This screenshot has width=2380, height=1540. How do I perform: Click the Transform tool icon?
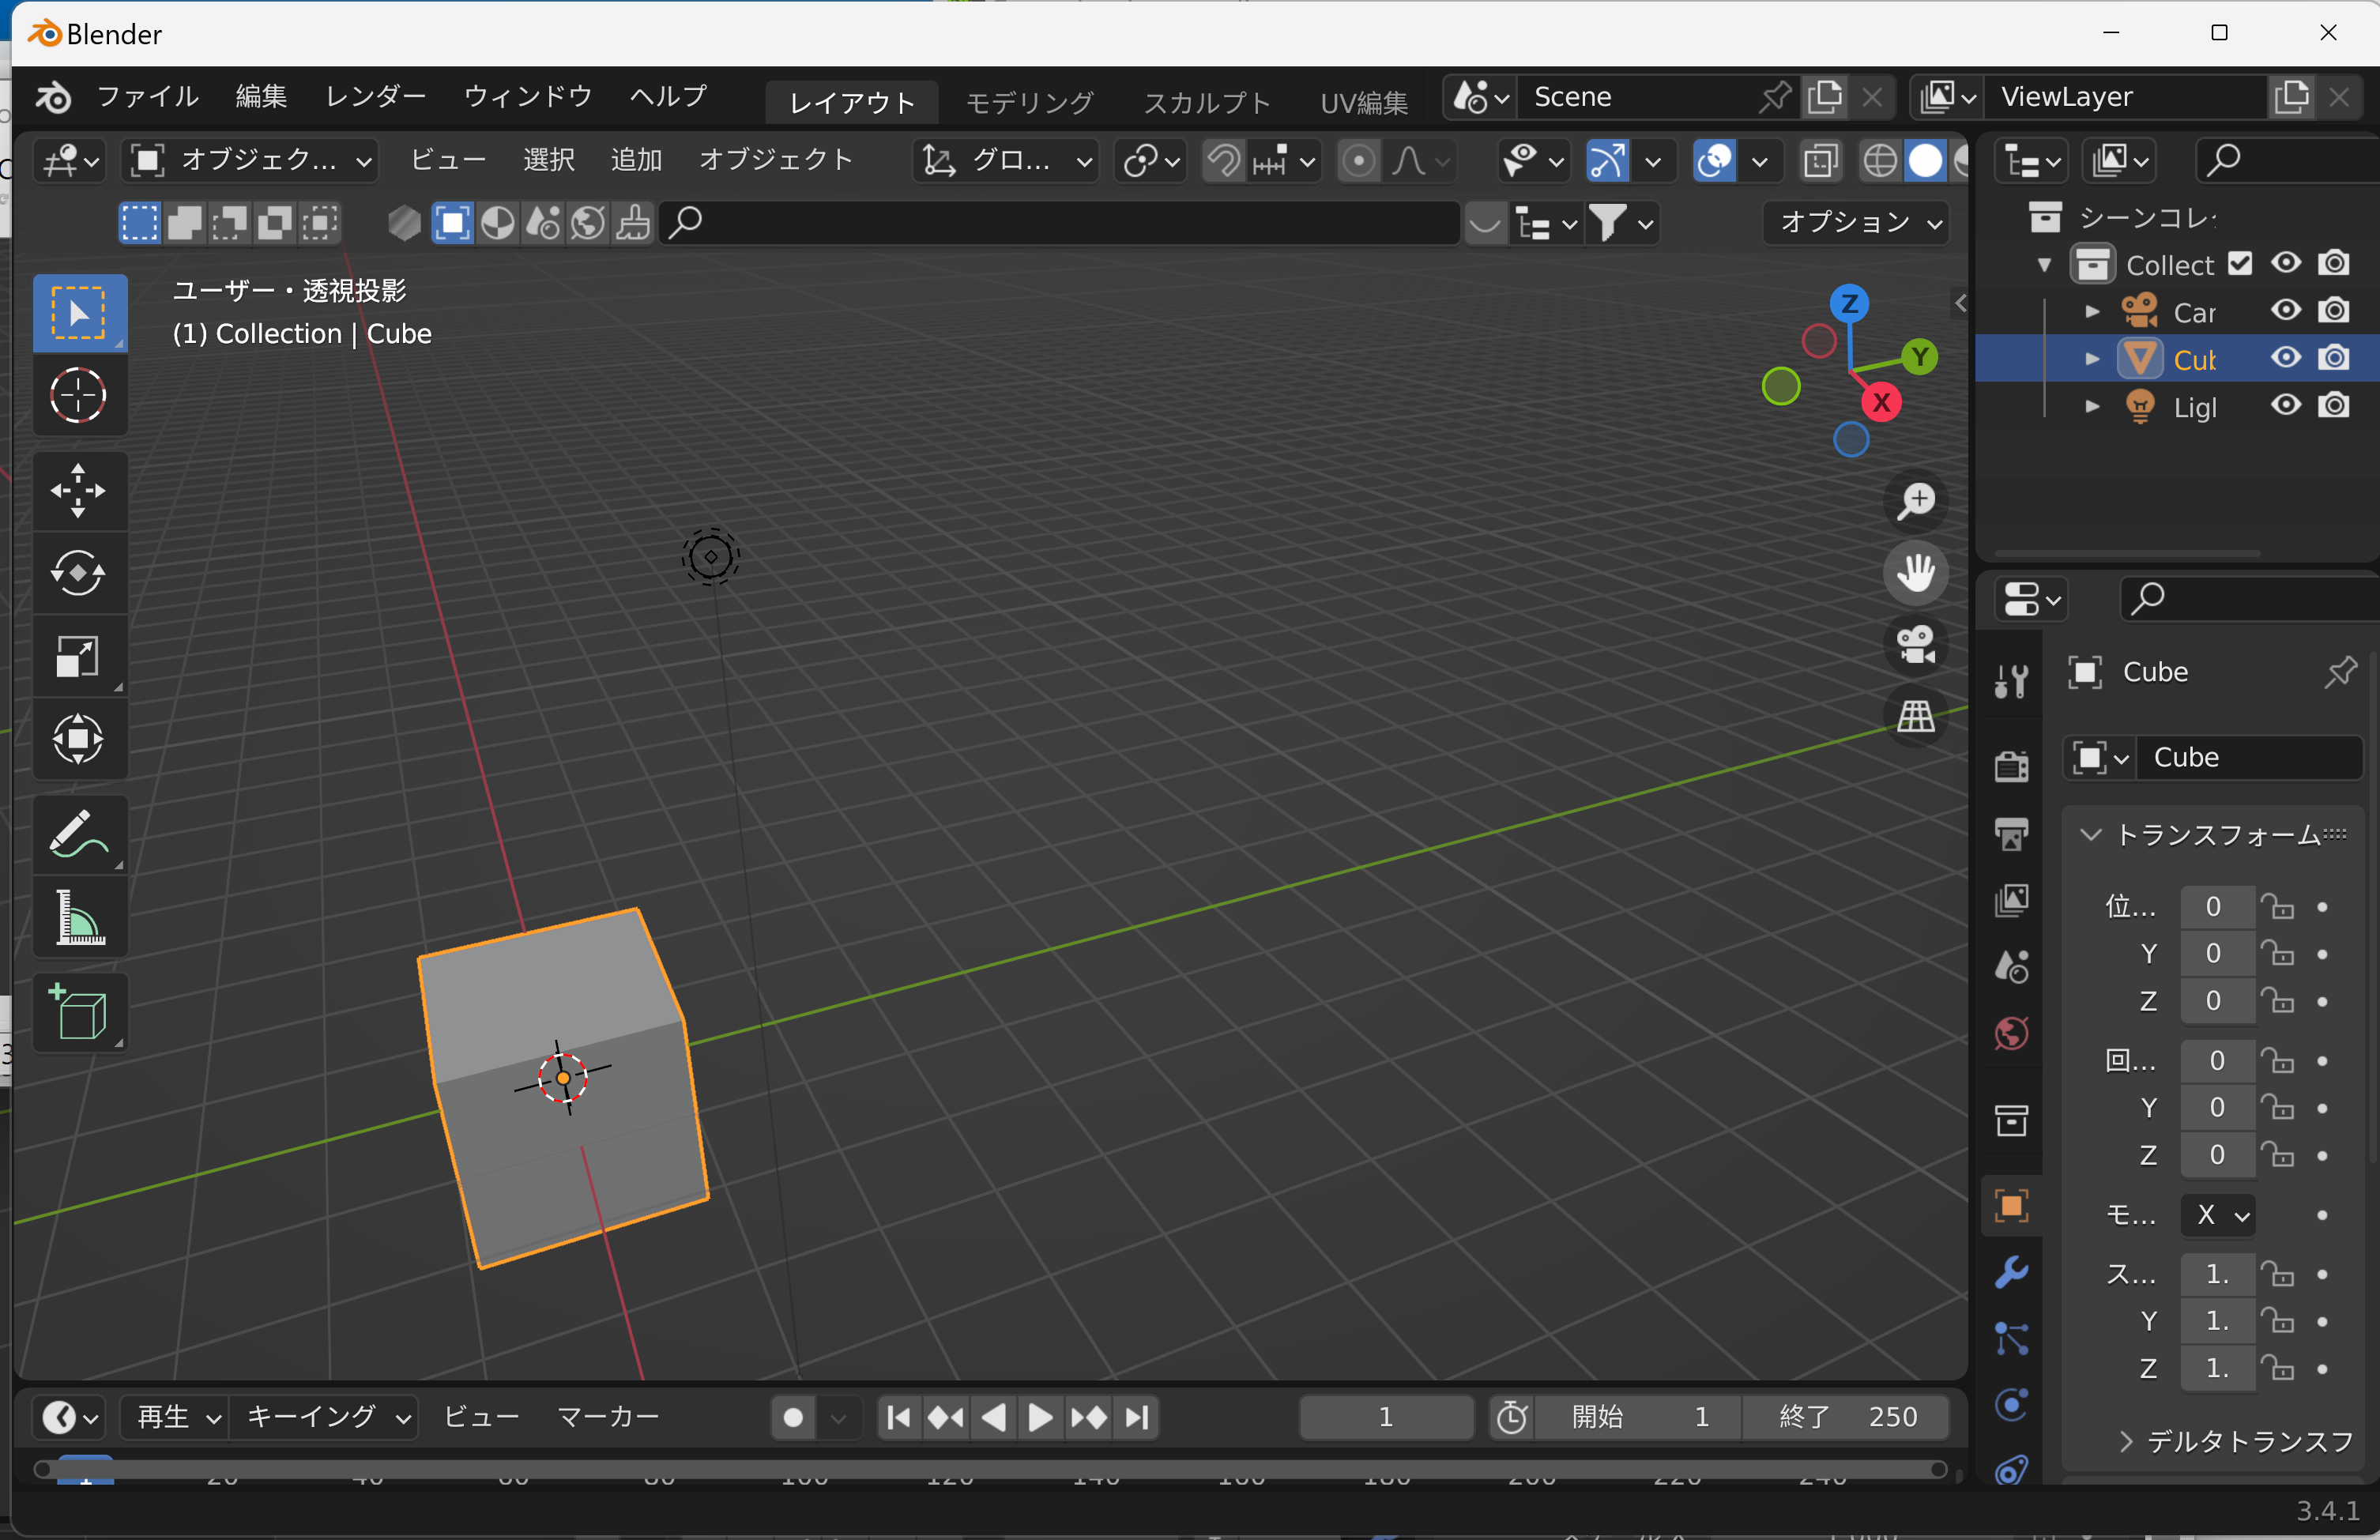78,737
